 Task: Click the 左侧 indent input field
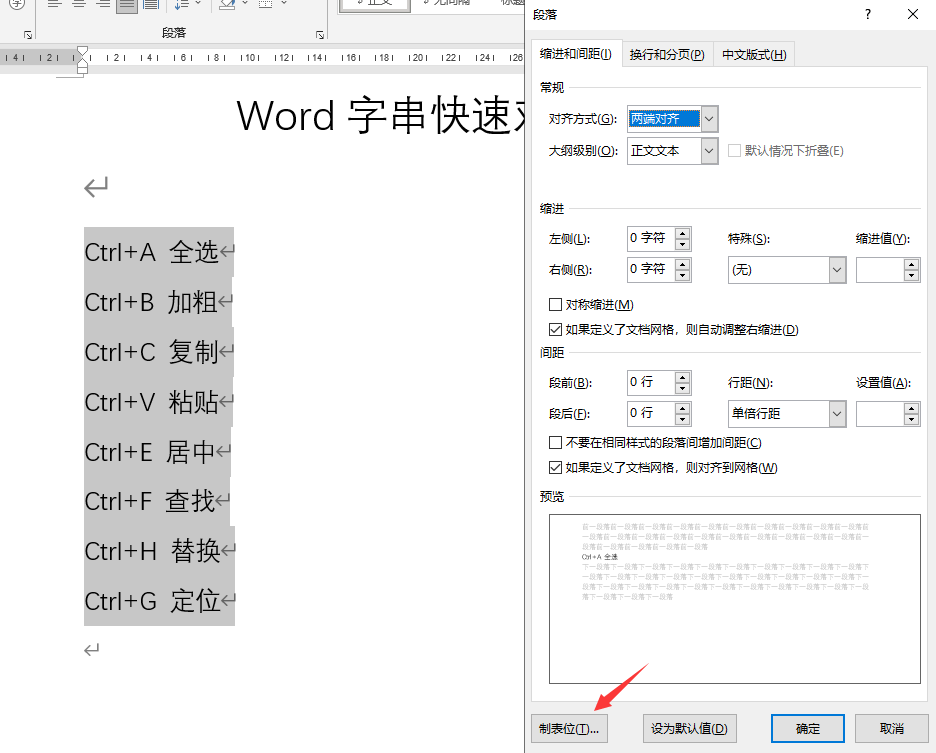[x=651, y=238]
